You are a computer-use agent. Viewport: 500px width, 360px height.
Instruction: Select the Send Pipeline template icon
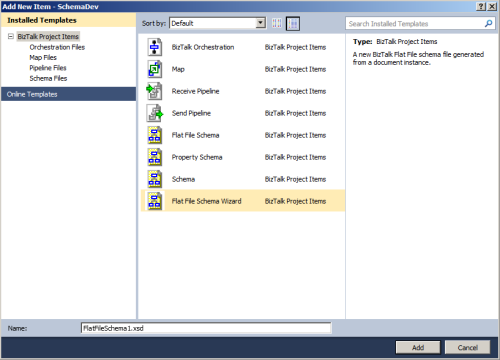(155, 113)
